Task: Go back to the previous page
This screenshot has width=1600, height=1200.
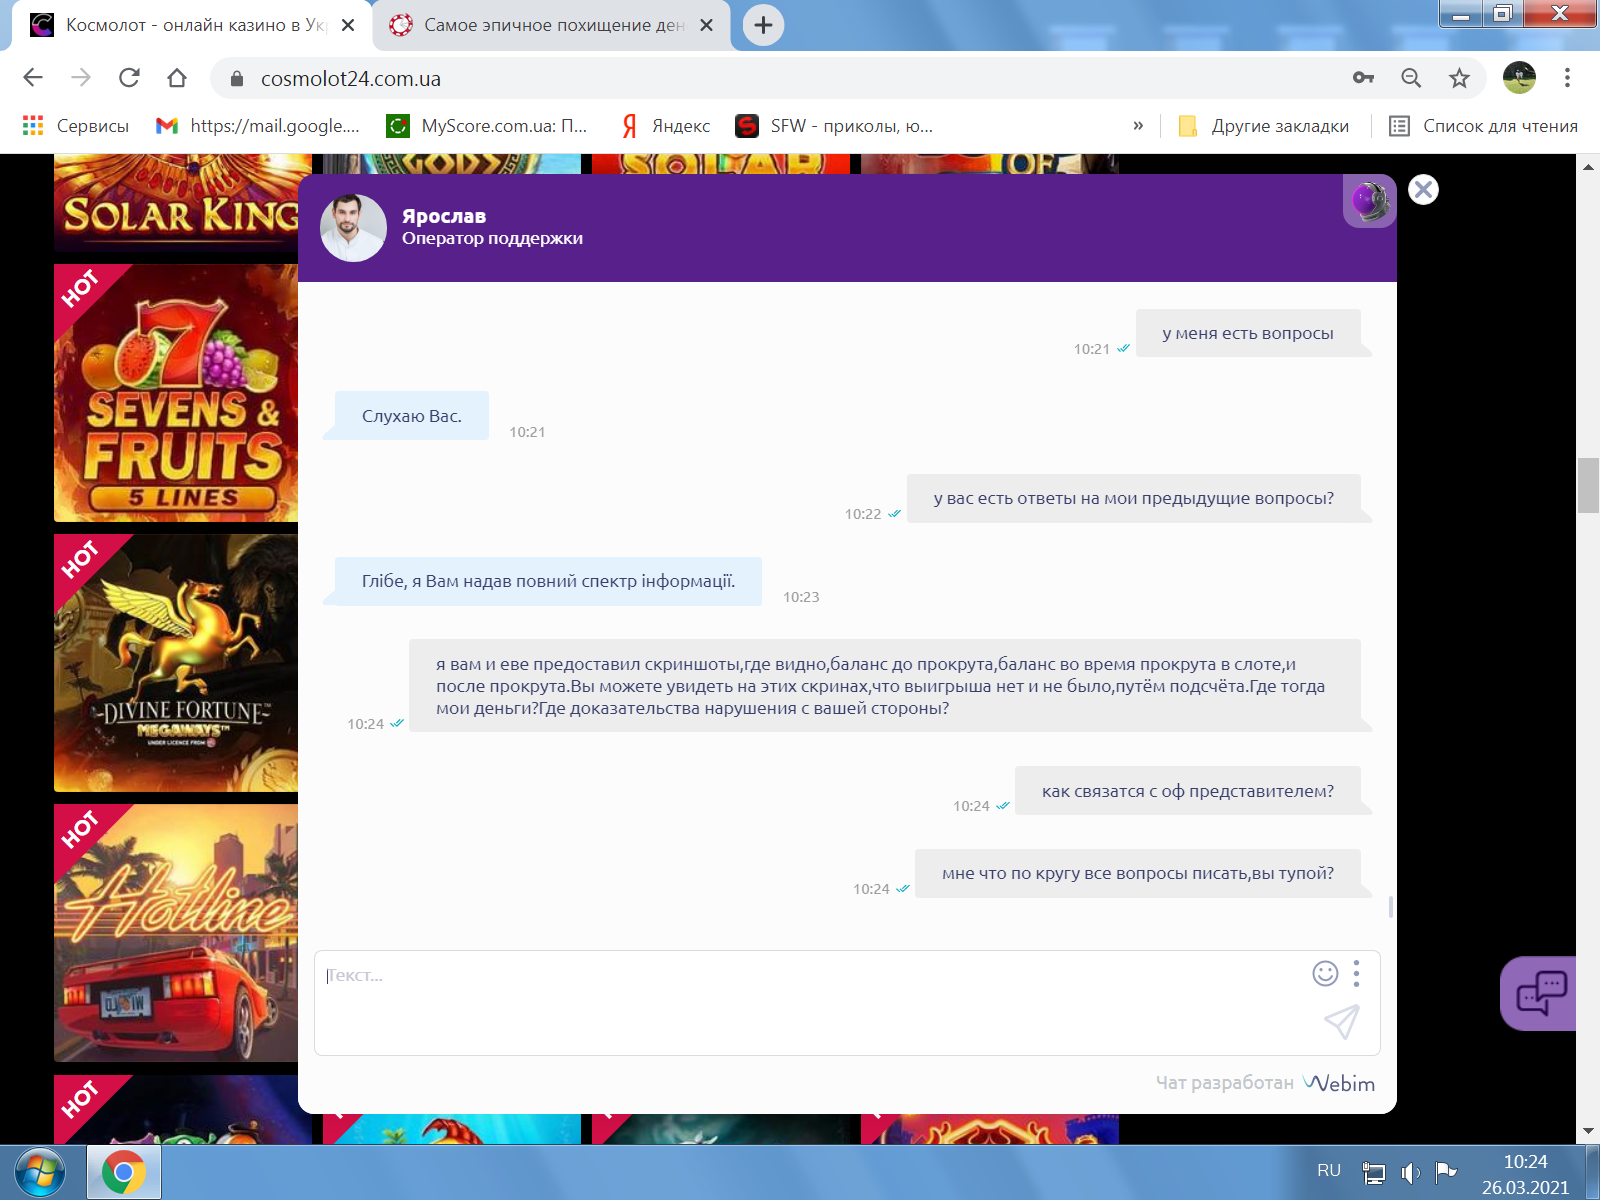Action: tap(33, 78)
